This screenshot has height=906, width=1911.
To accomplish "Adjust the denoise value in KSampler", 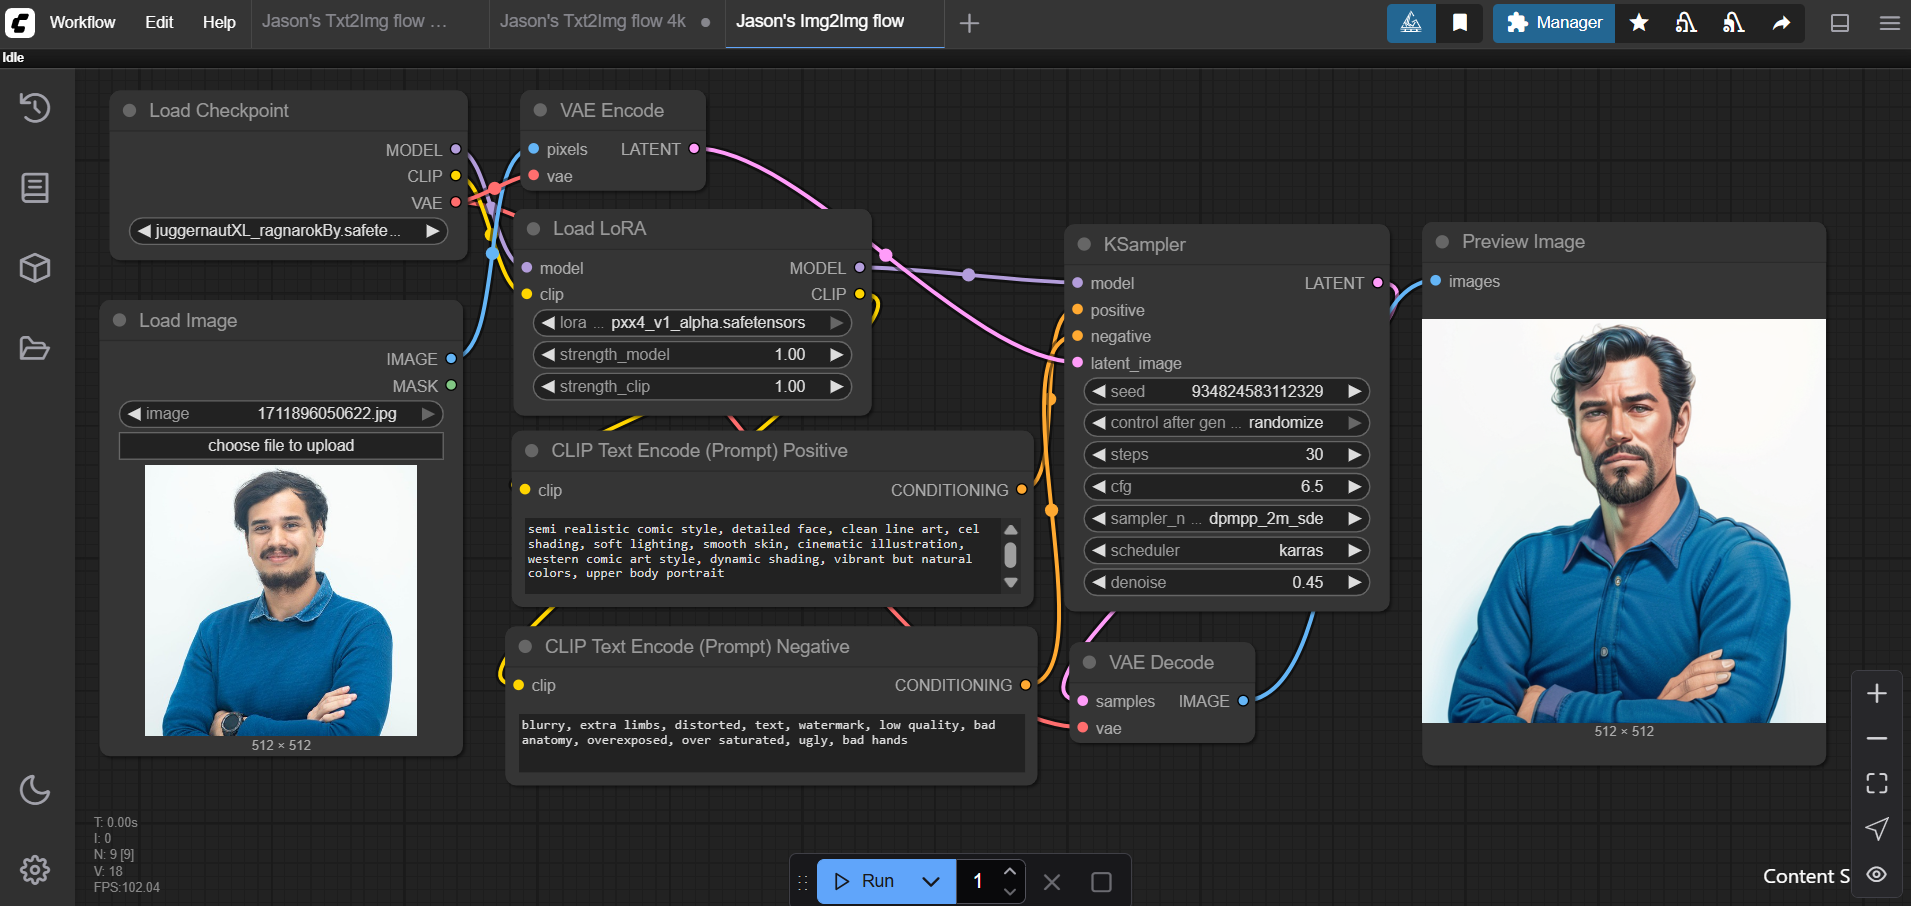I will click(x=1225, y=582).
